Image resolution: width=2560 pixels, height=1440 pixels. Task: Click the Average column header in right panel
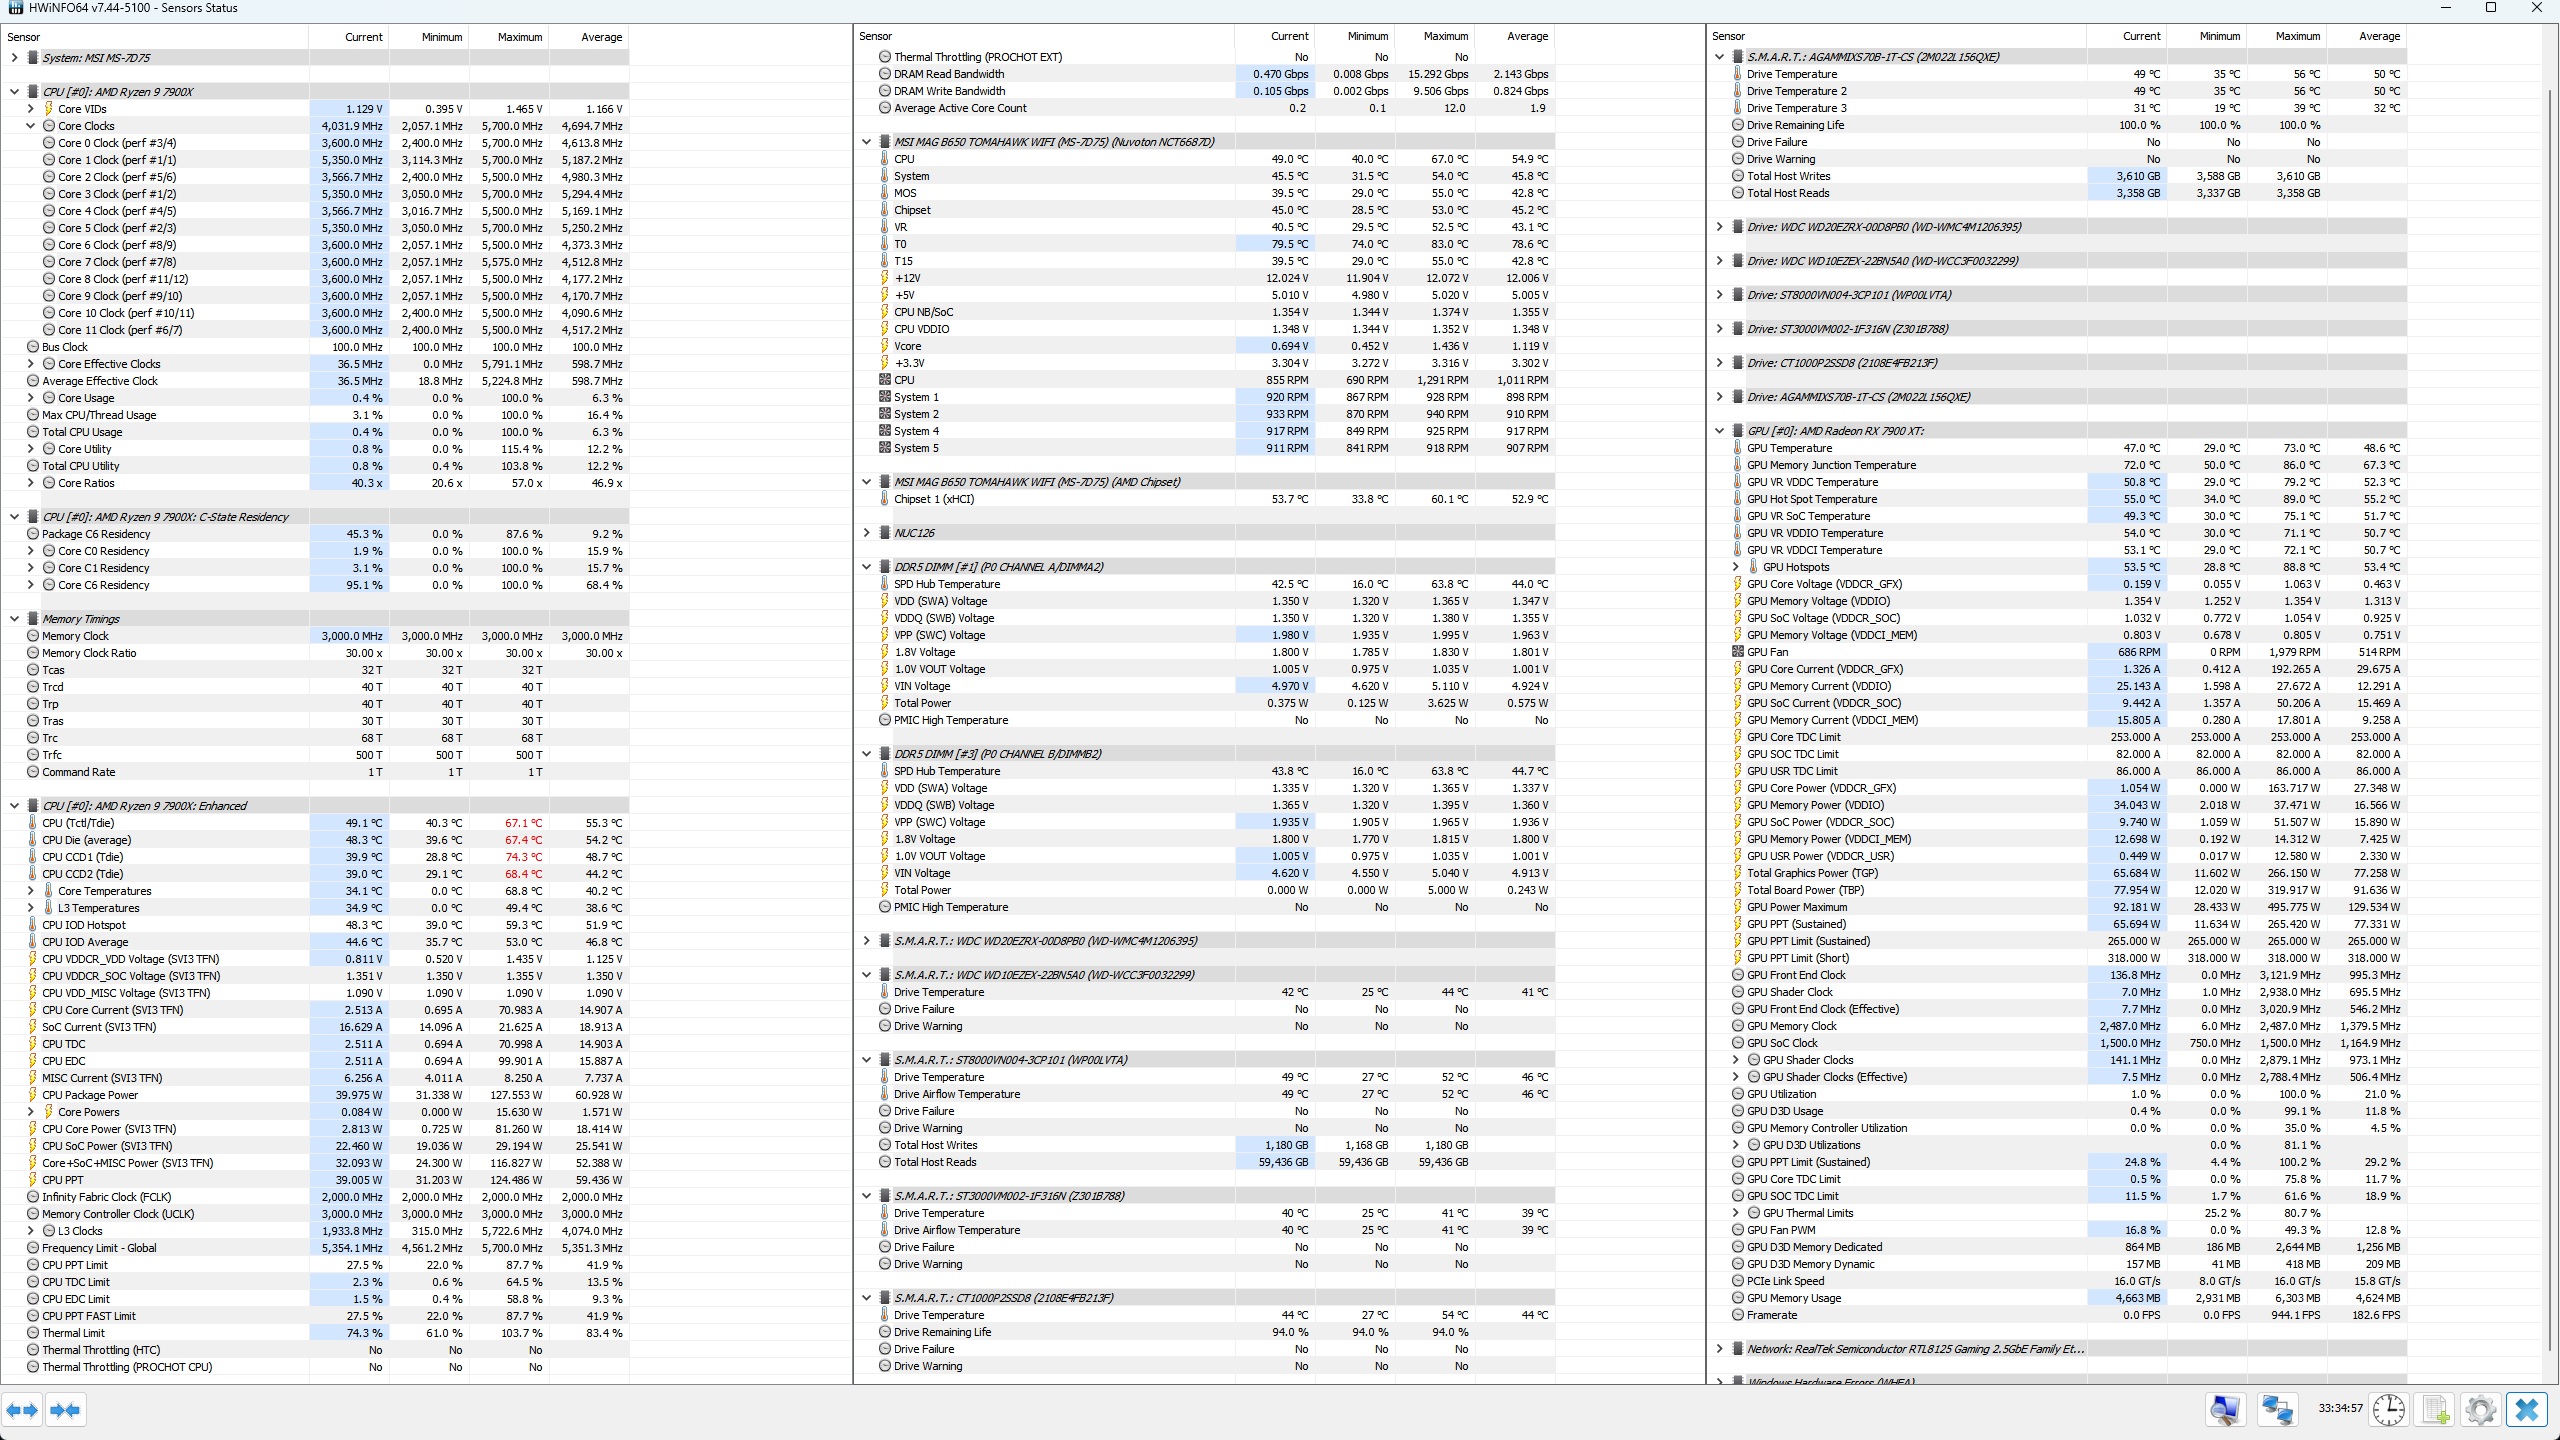[2378, 36]
